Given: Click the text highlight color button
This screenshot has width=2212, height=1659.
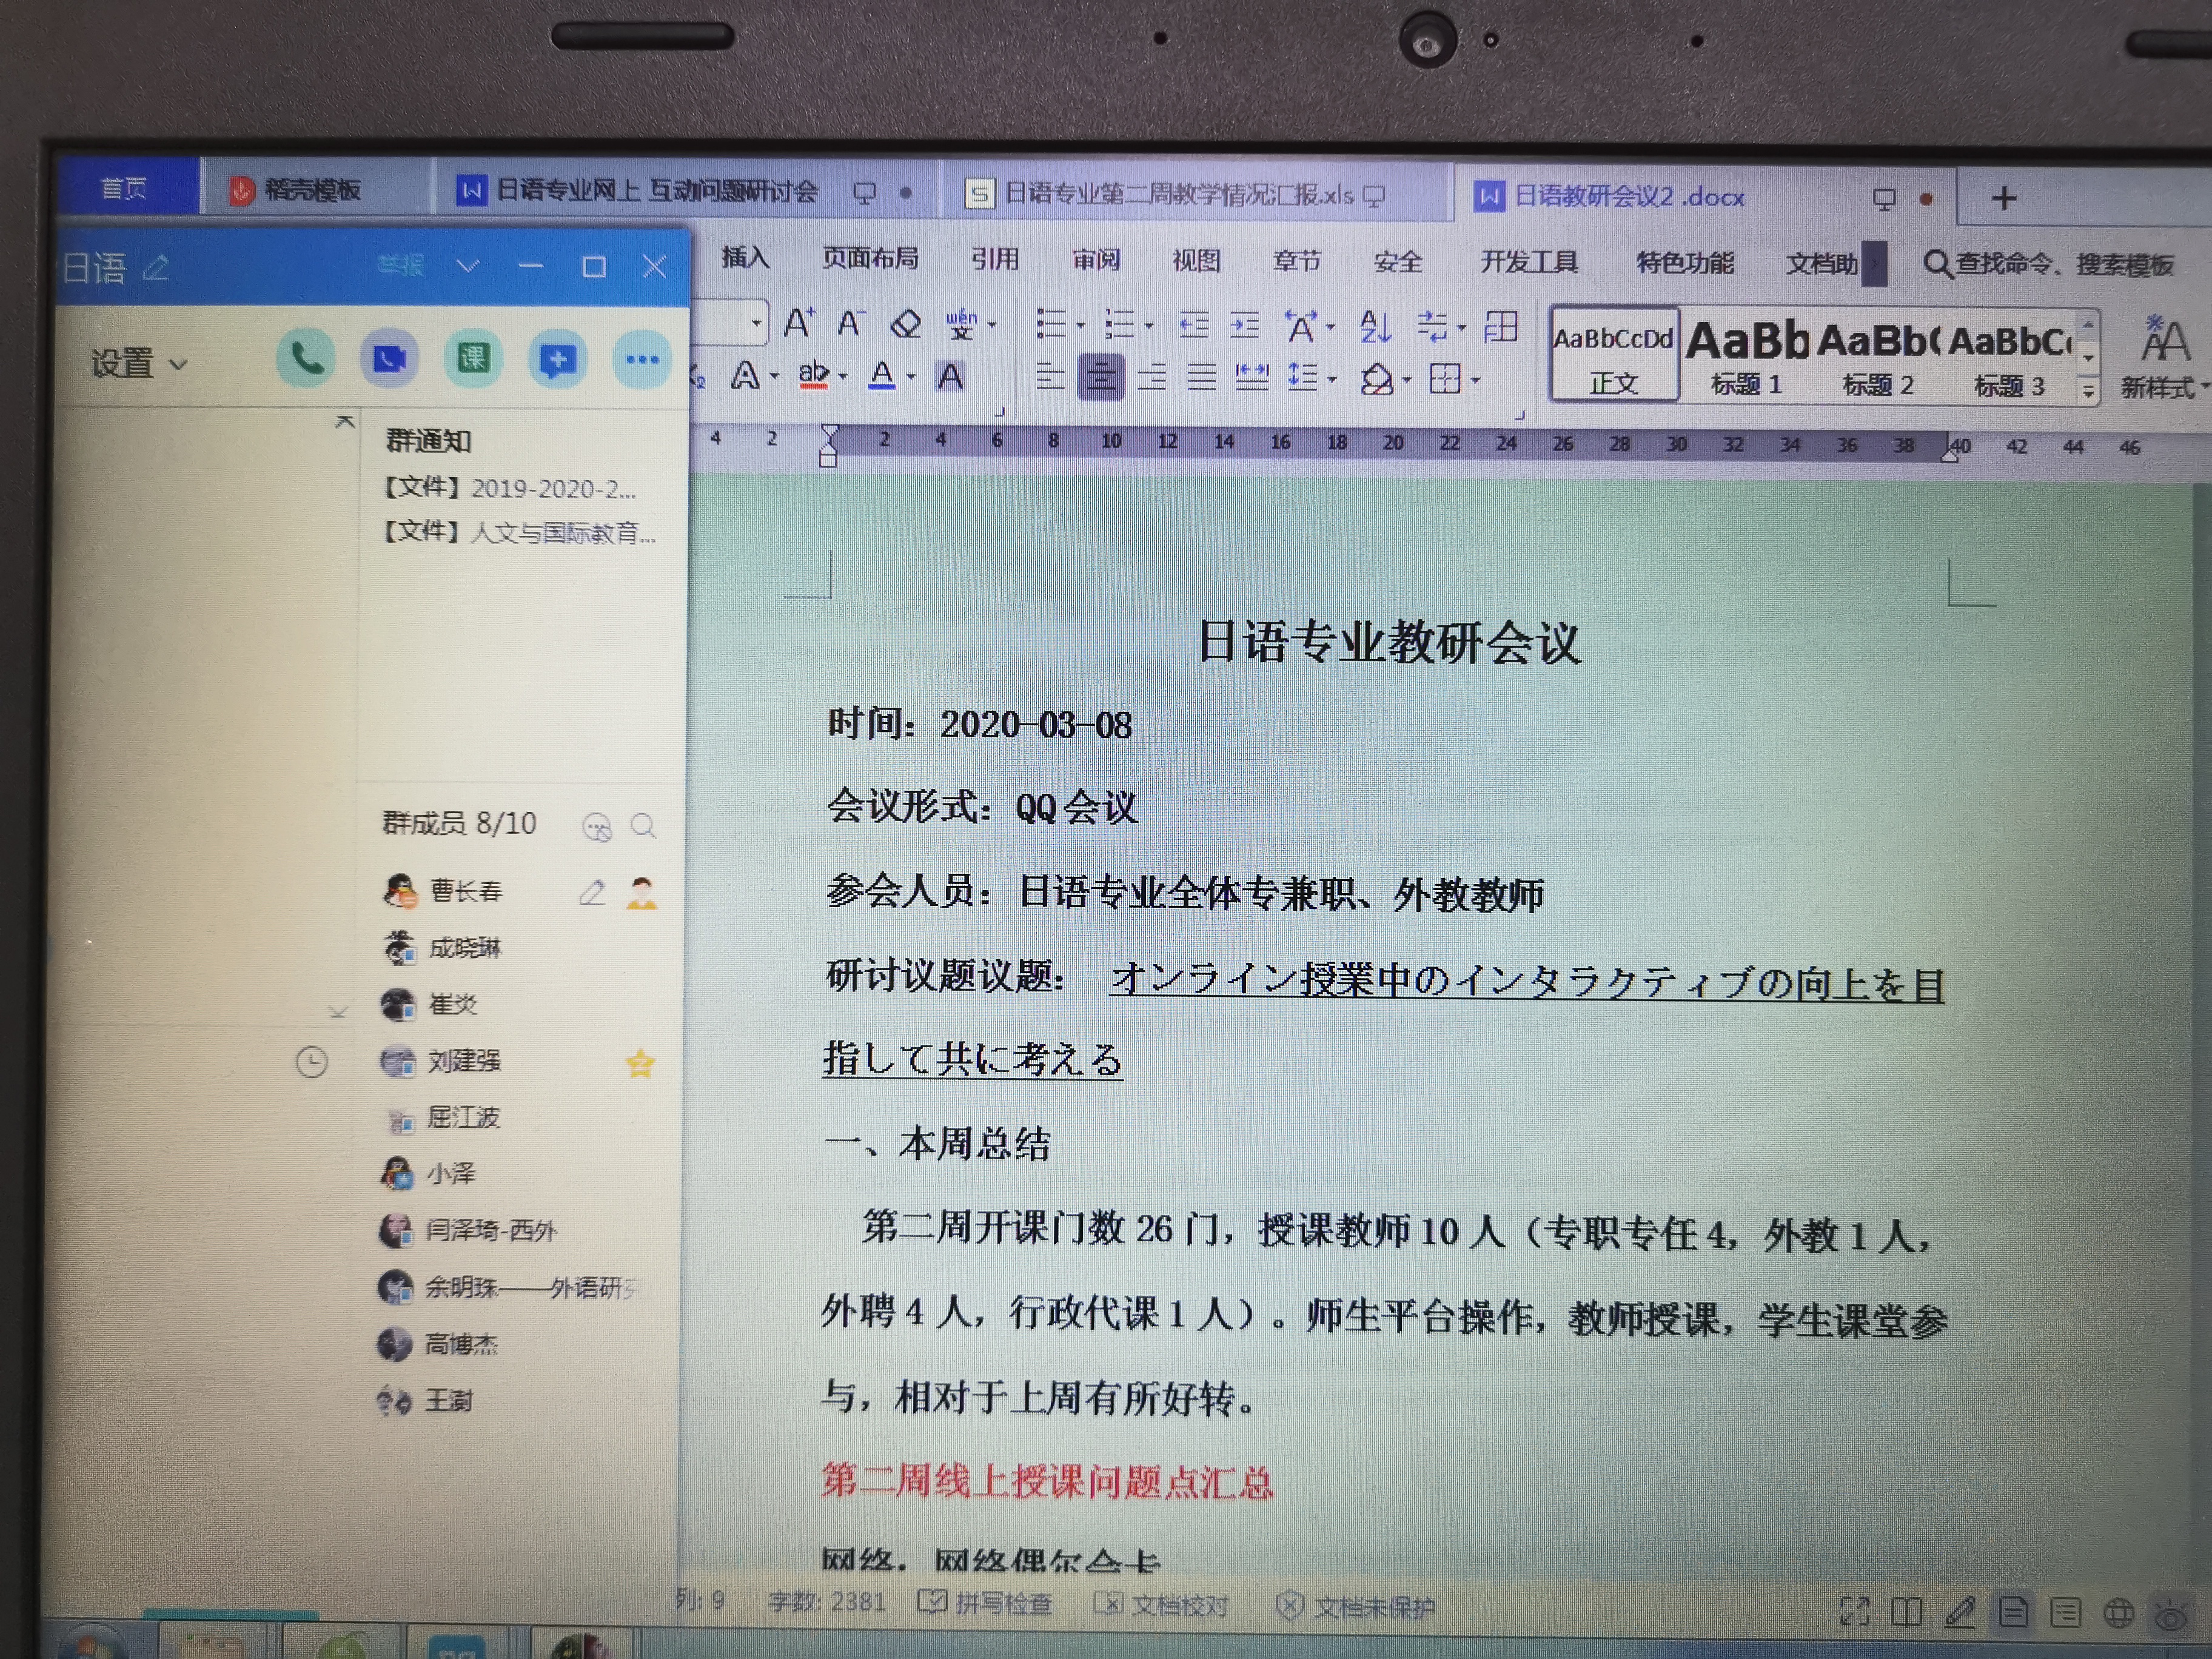Looking at the screenshot, I should [x=813, y=376].
